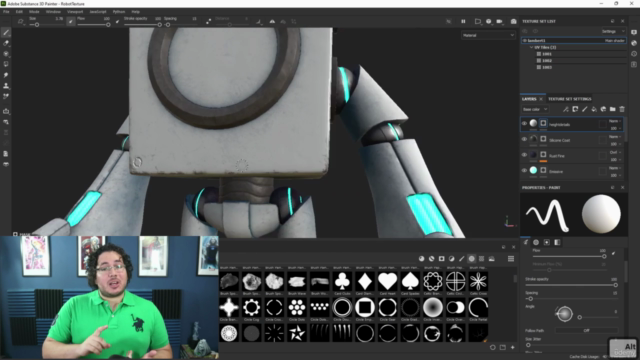This screenshot has height=360, width=640.
Task: Open the File menu
Action: [6, 12]
